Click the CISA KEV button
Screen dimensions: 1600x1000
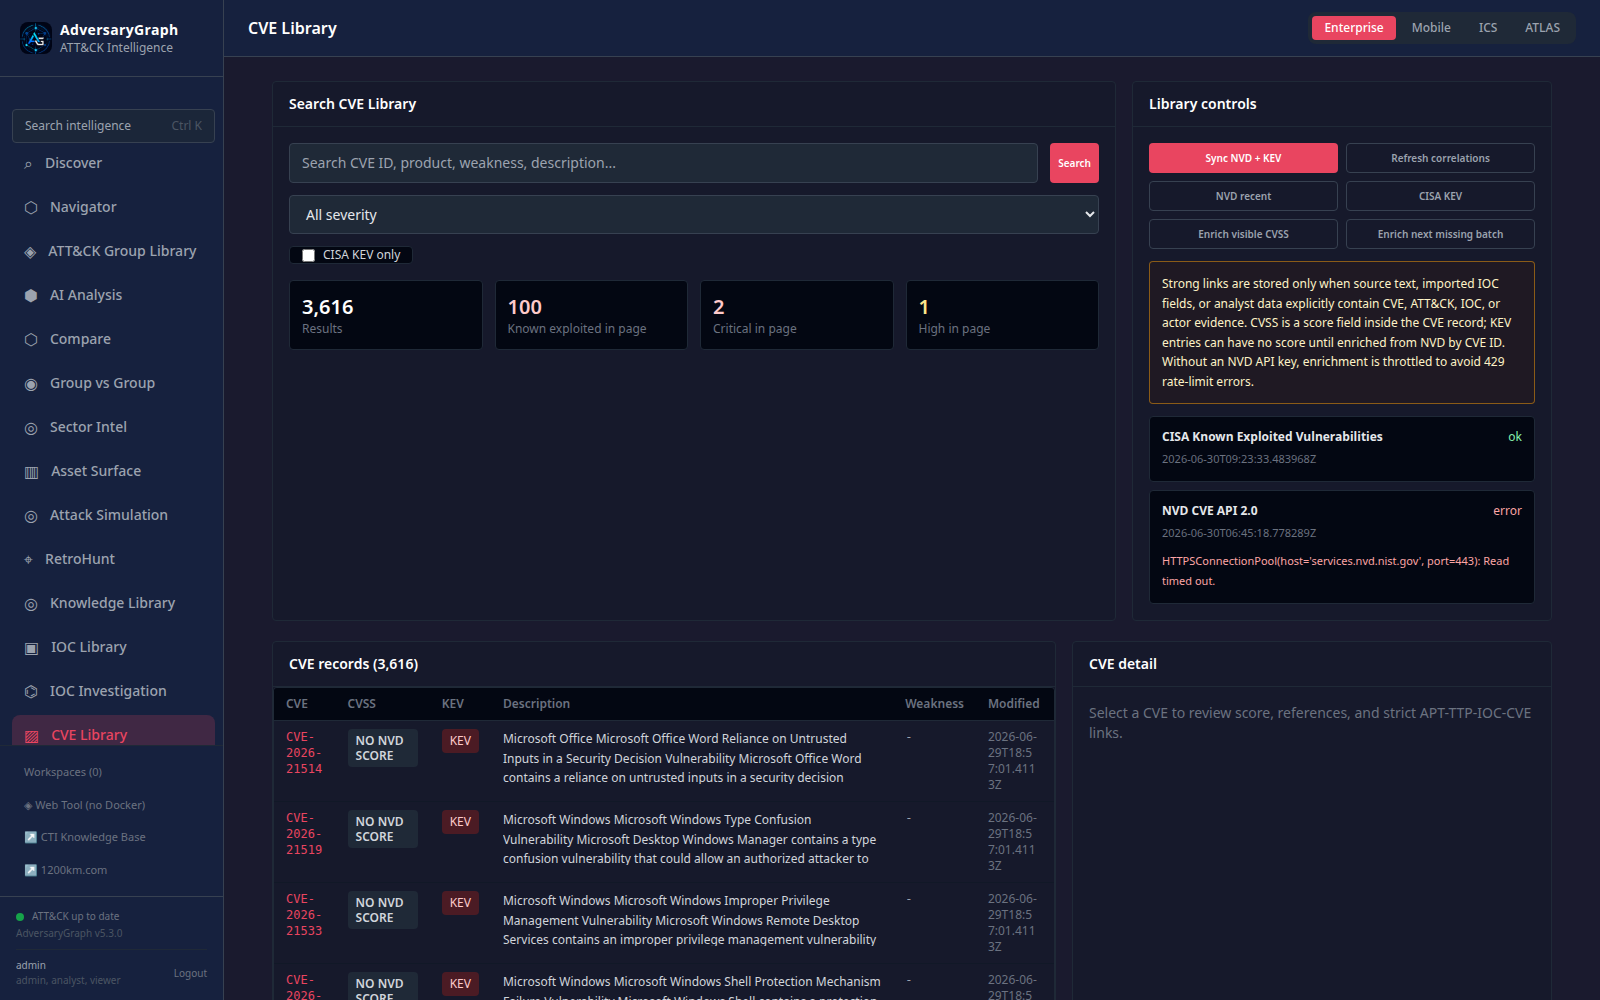[1440, 196]
